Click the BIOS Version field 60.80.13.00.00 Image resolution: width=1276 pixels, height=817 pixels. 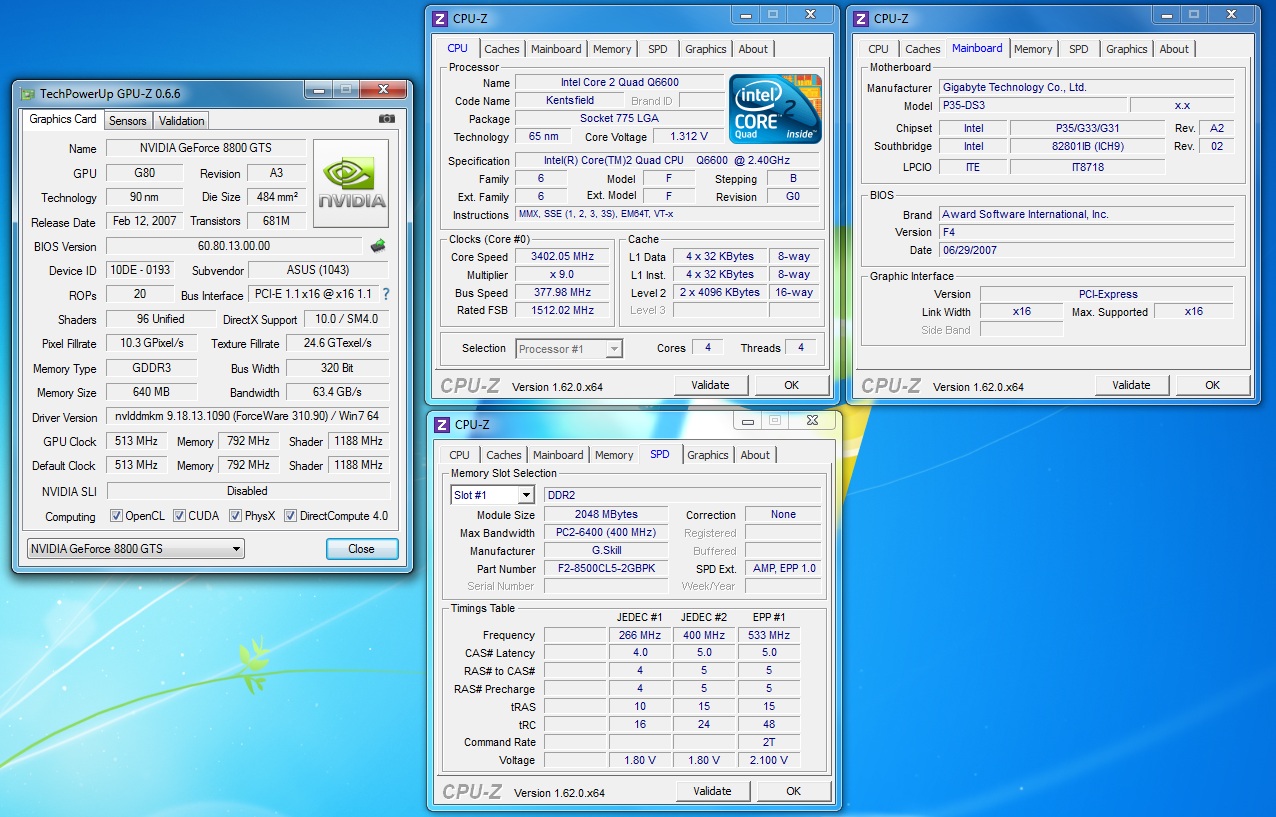(235, 246)
